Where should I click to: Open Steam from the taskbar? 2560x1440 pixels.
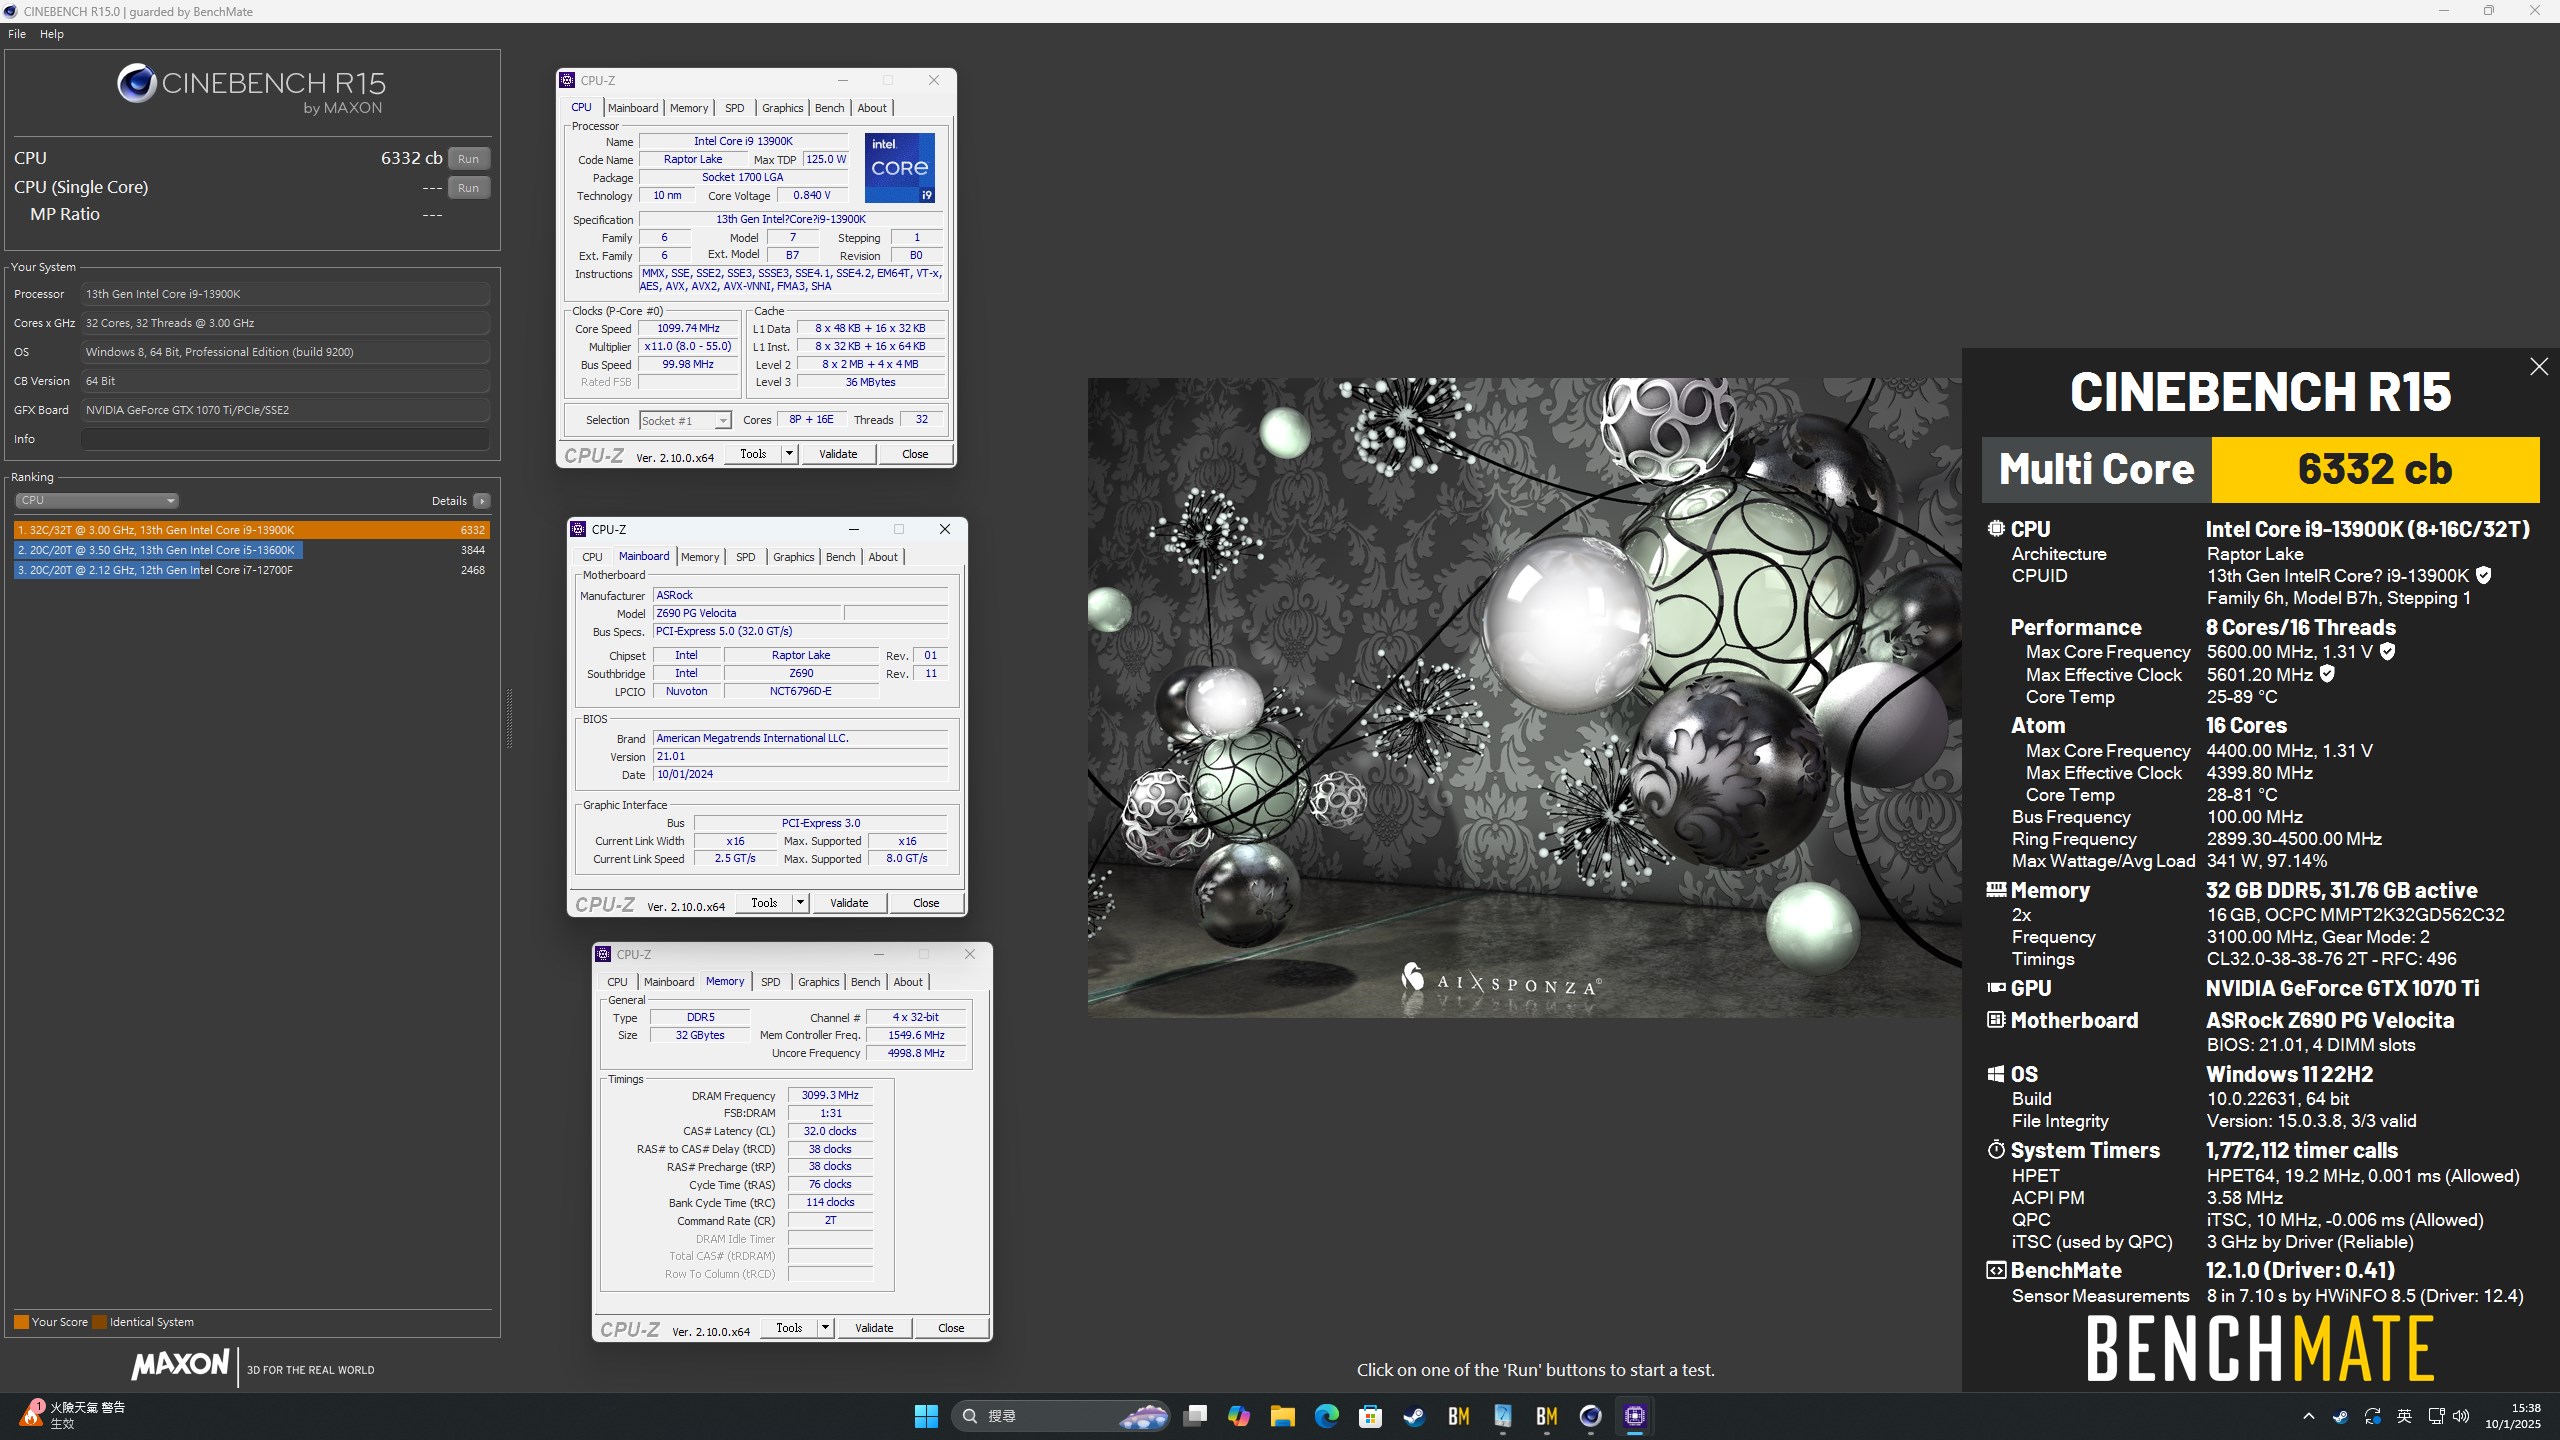coord(1415,1416)
